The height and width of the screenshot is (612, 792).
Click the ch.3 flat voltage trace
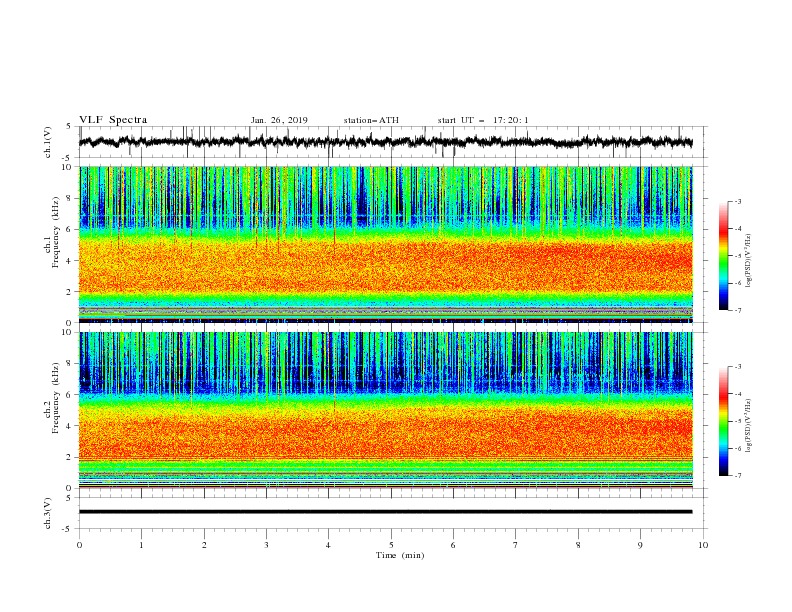(x=386, y=512)
